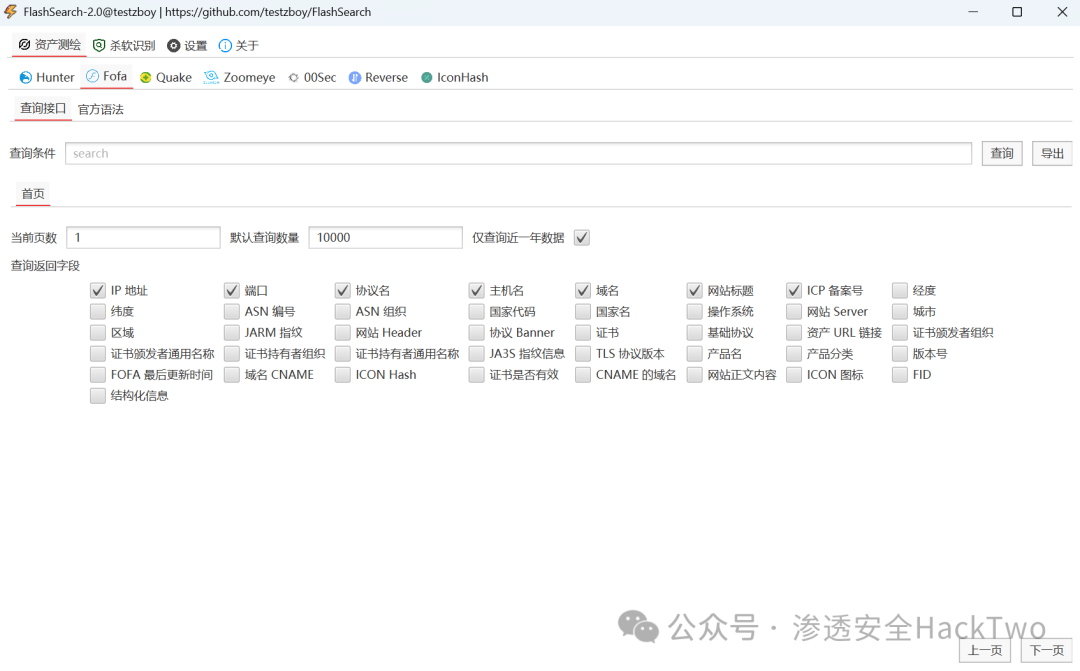Switch to the Reverse tab
The image size is (1080, 671).
pyautogui.click(x=378, y=77)
